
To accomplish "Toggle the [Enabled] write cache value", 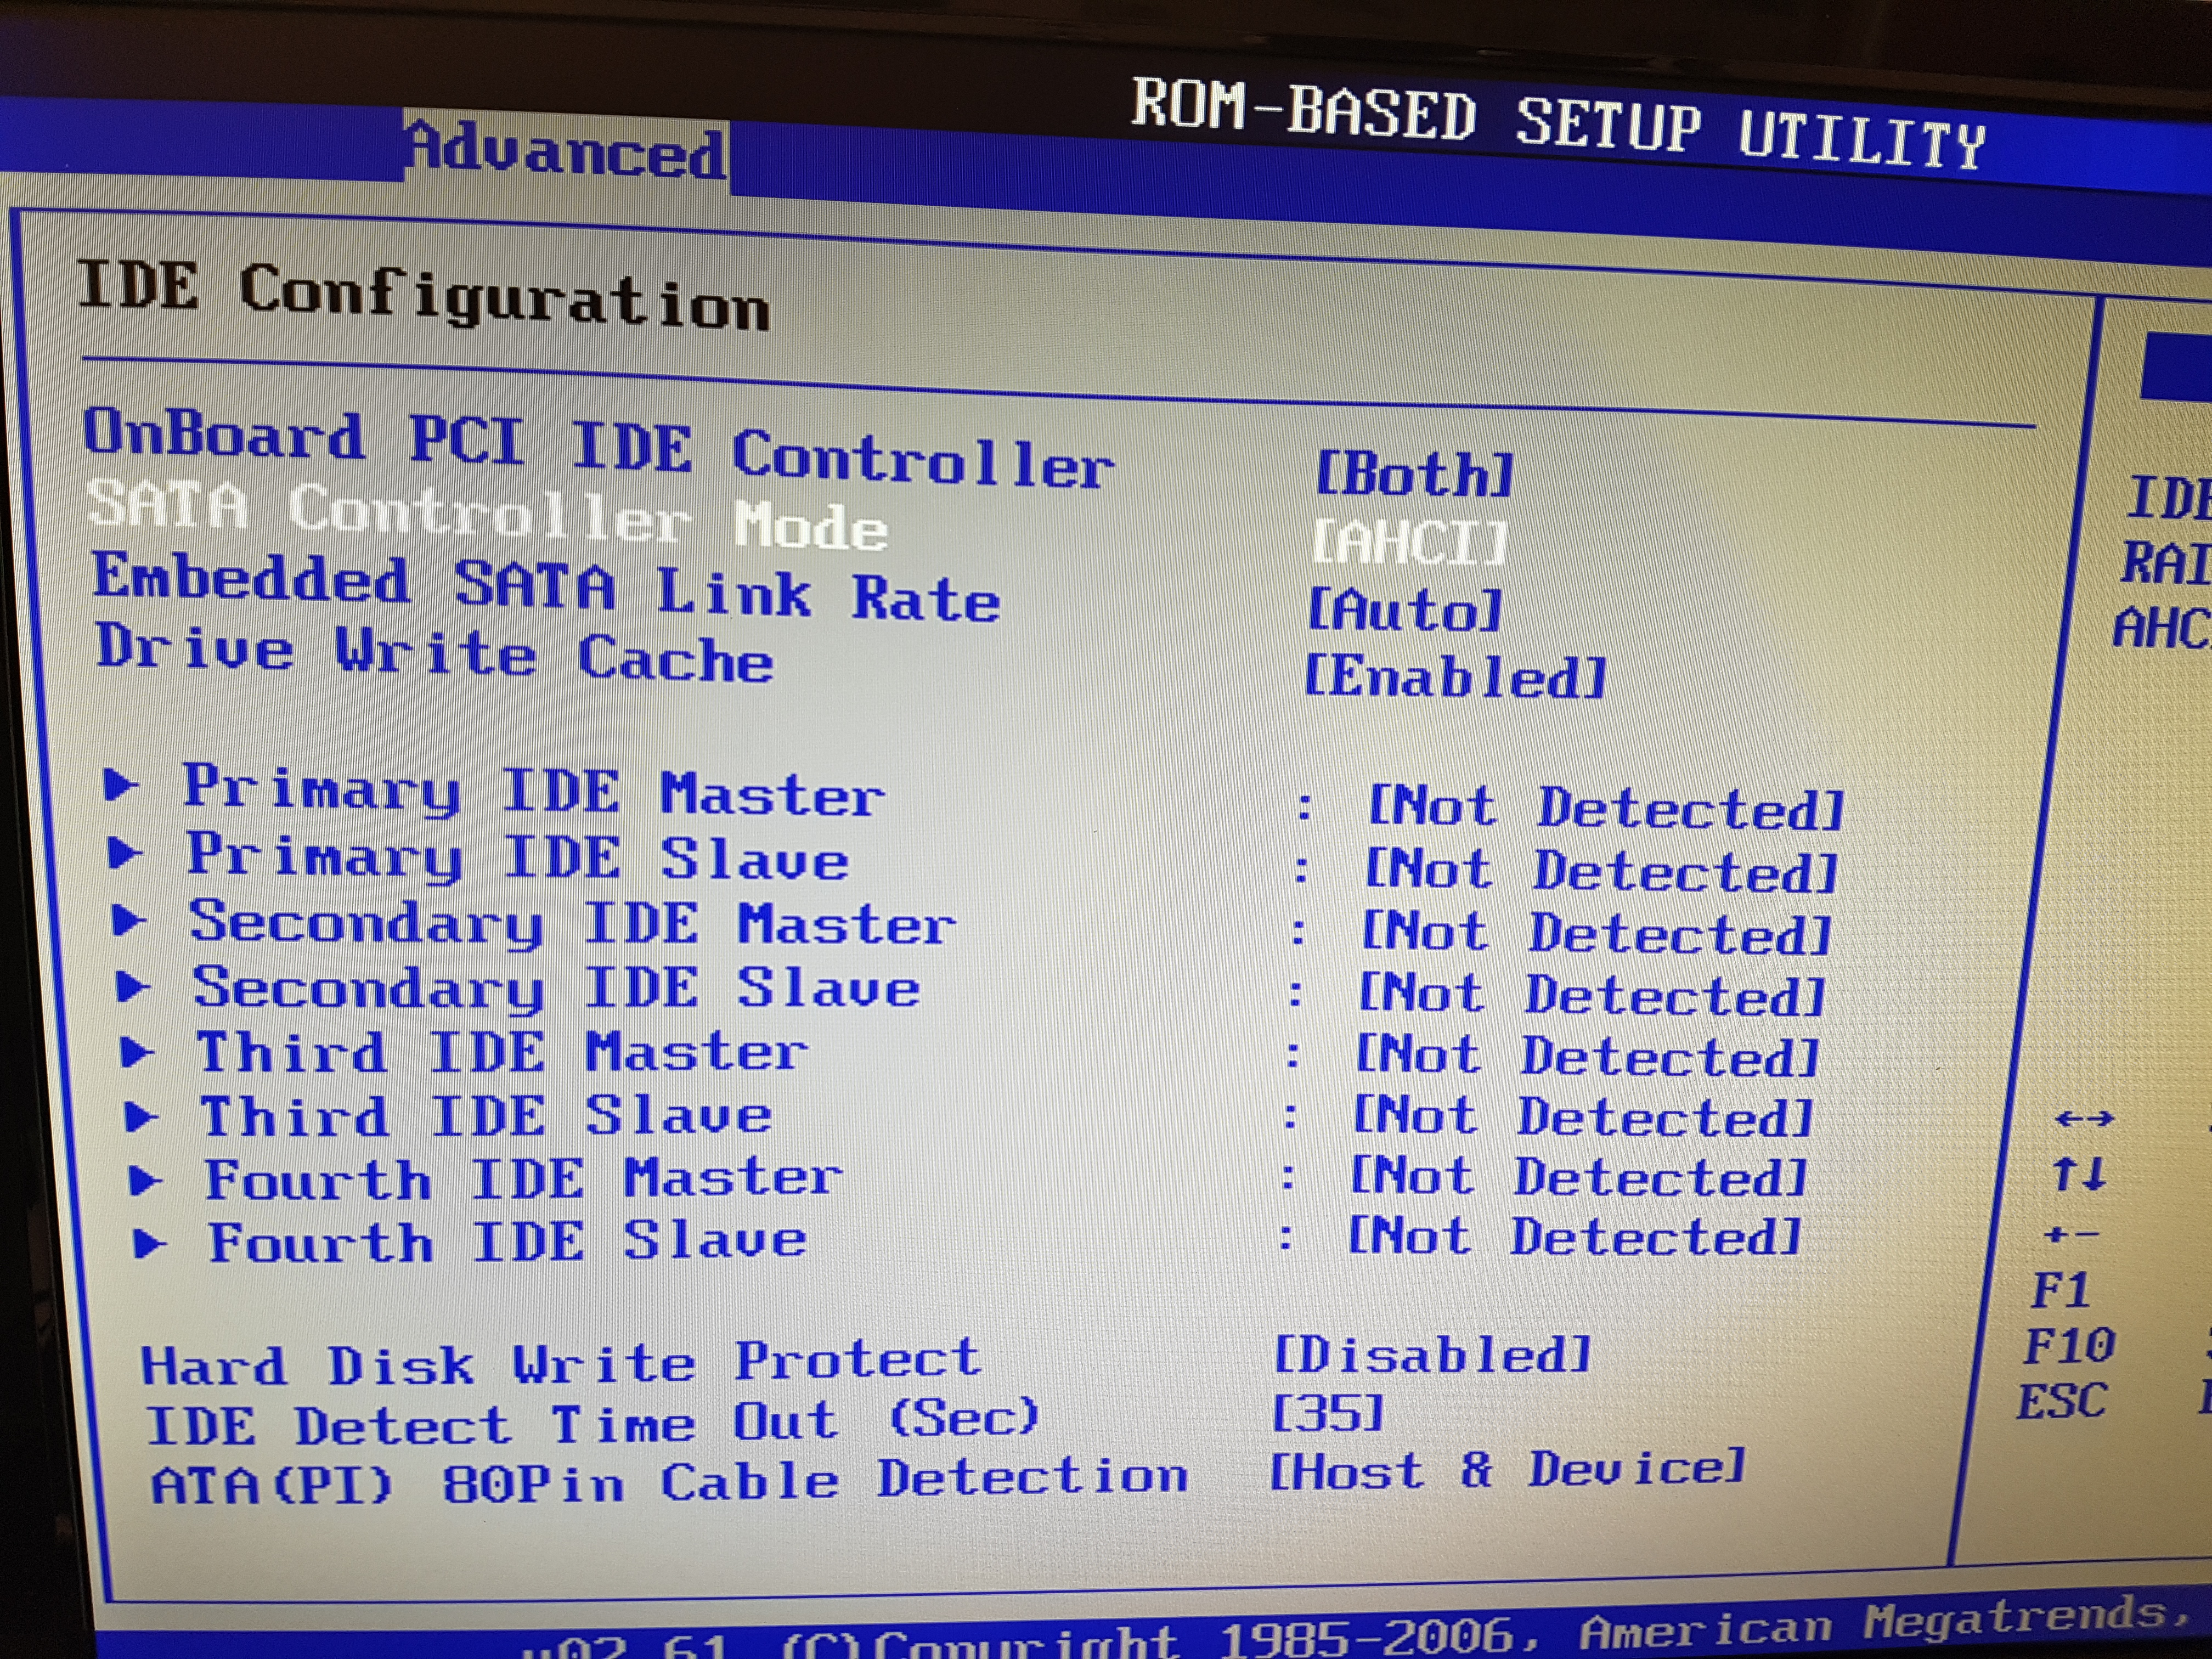I will (x=1455, y=677).
